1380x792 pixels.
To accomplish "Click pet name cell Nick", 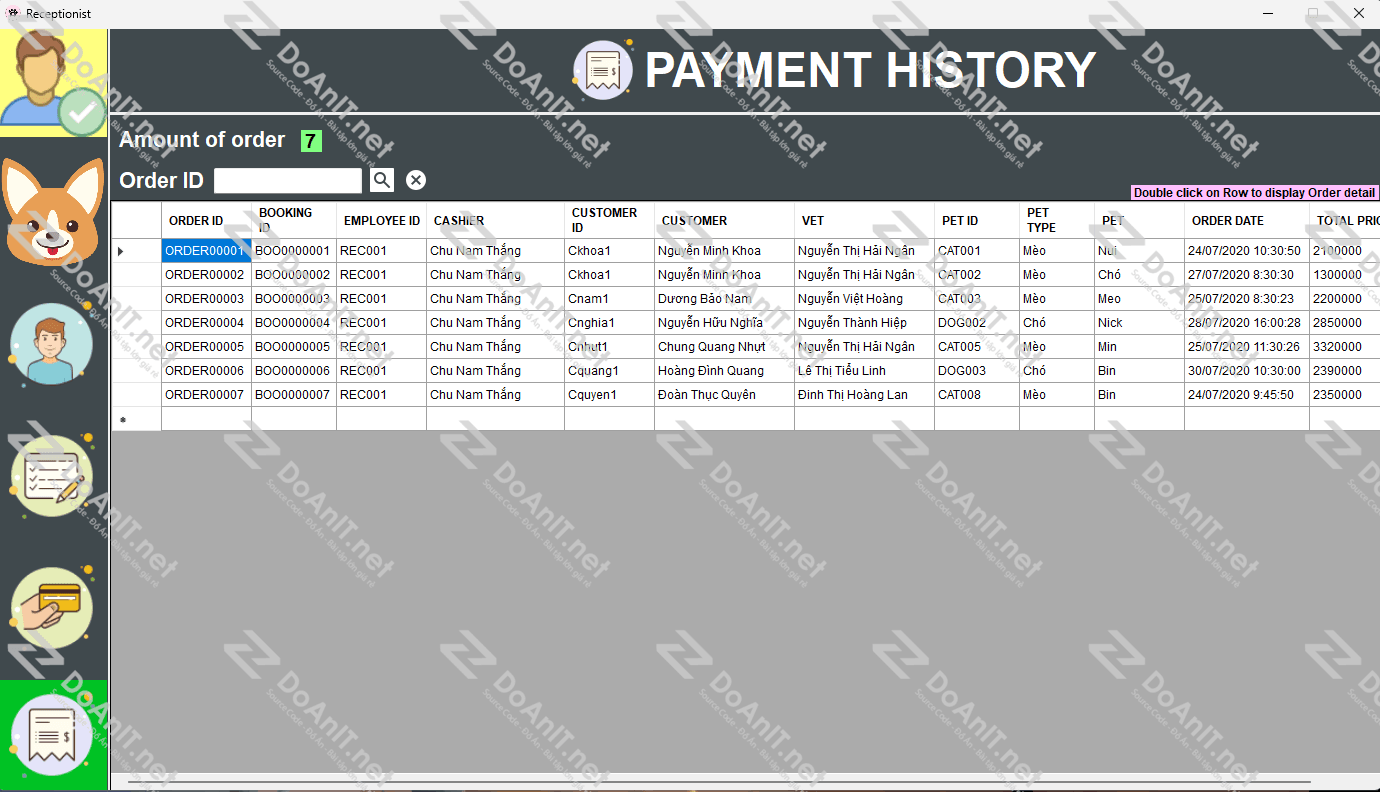I will coord(1139,323).
